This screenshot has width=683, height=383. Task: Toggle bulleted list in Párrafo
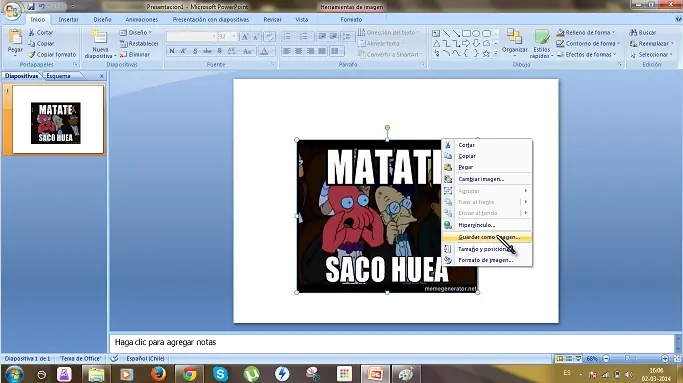click(x=287, y=37)
